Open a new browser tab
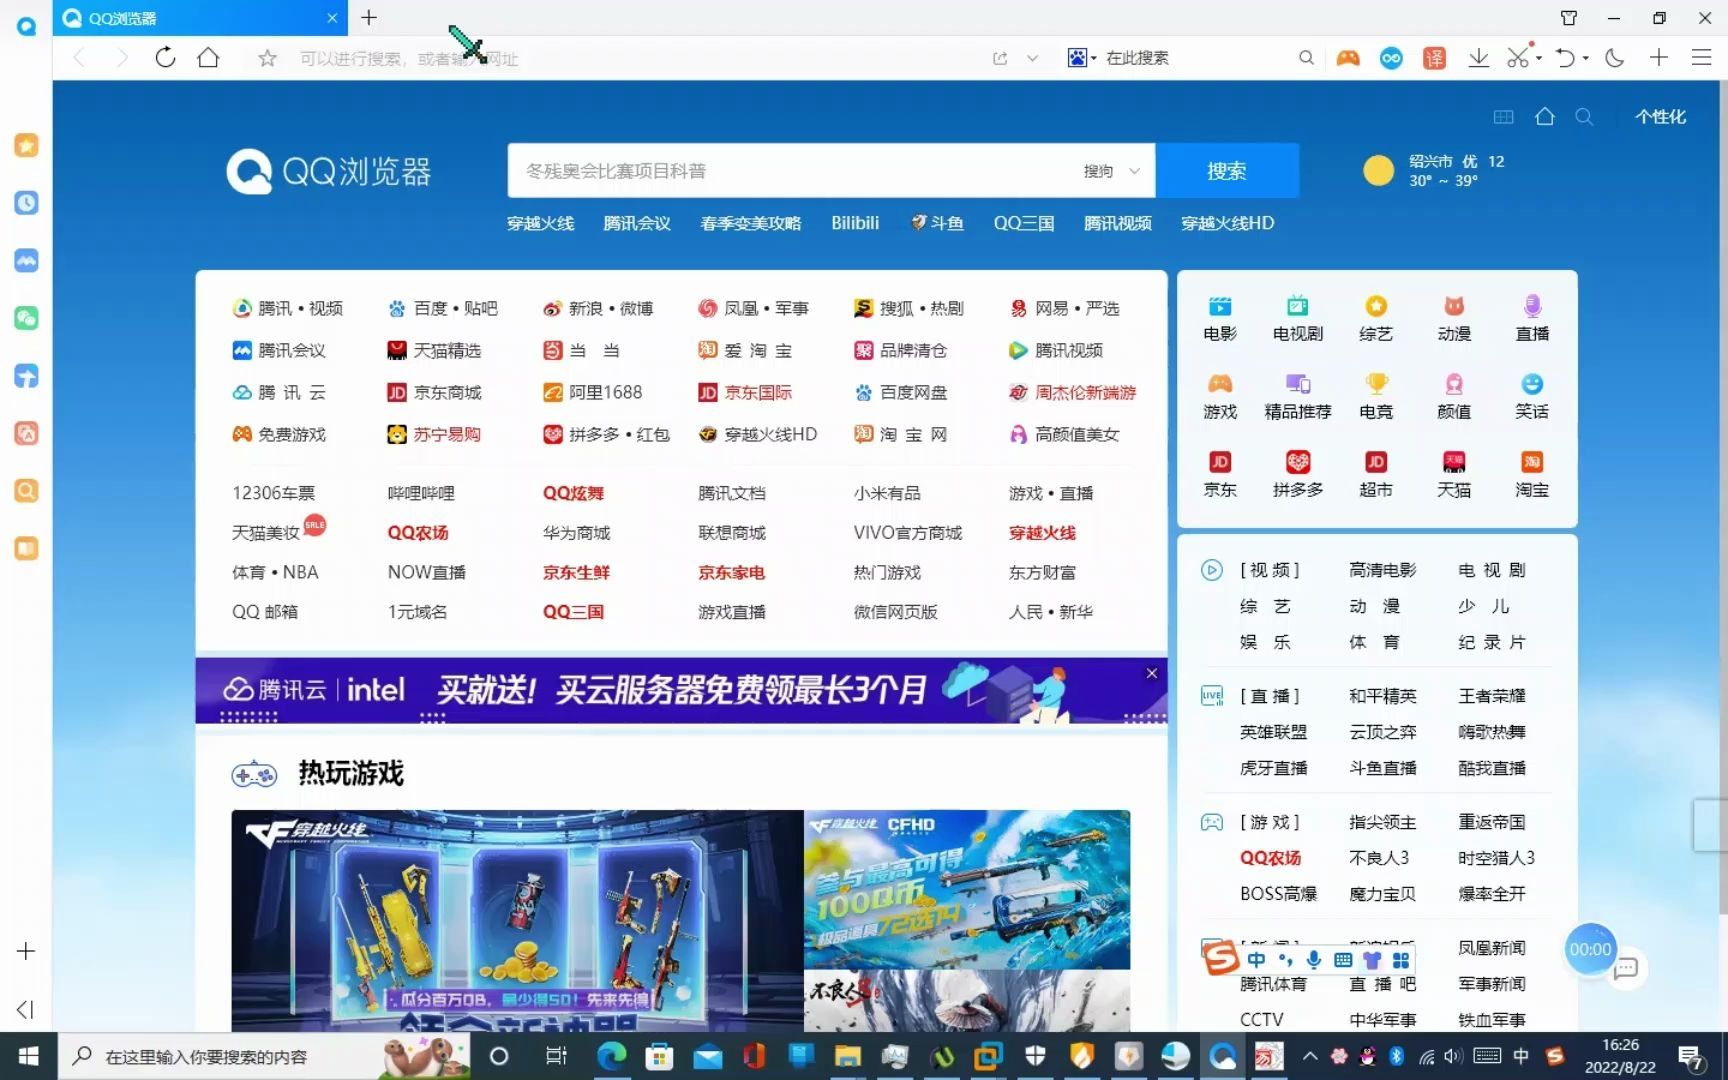This screenshot has height=1080, width=1728. (x=369, y=18)
